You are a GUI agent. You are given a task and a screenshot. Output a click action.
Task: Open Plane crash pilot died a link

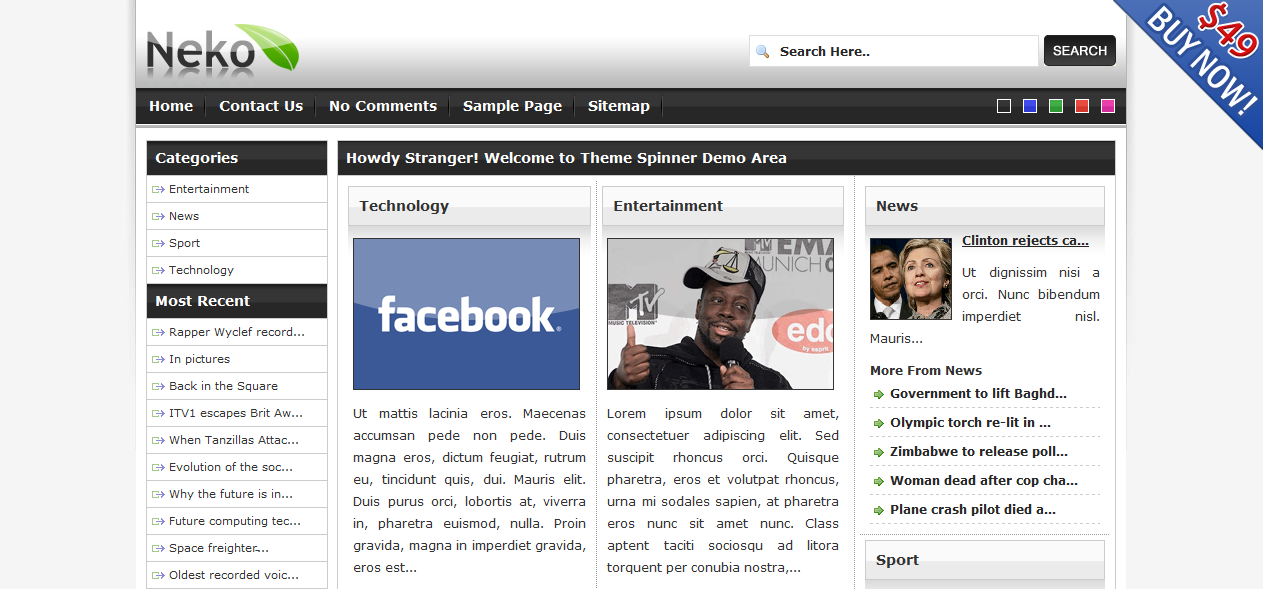click(973, 510)
